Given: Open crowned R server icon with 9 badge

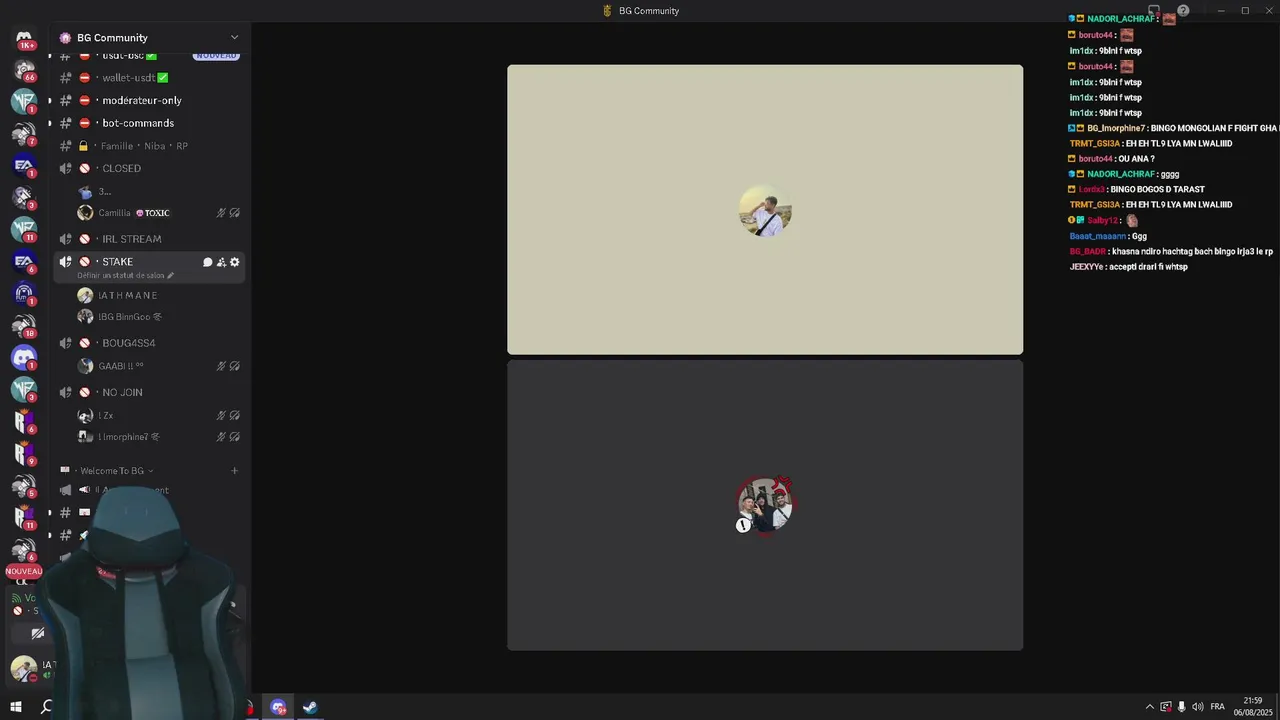Looking at the screenshot, I should (24, 453).
